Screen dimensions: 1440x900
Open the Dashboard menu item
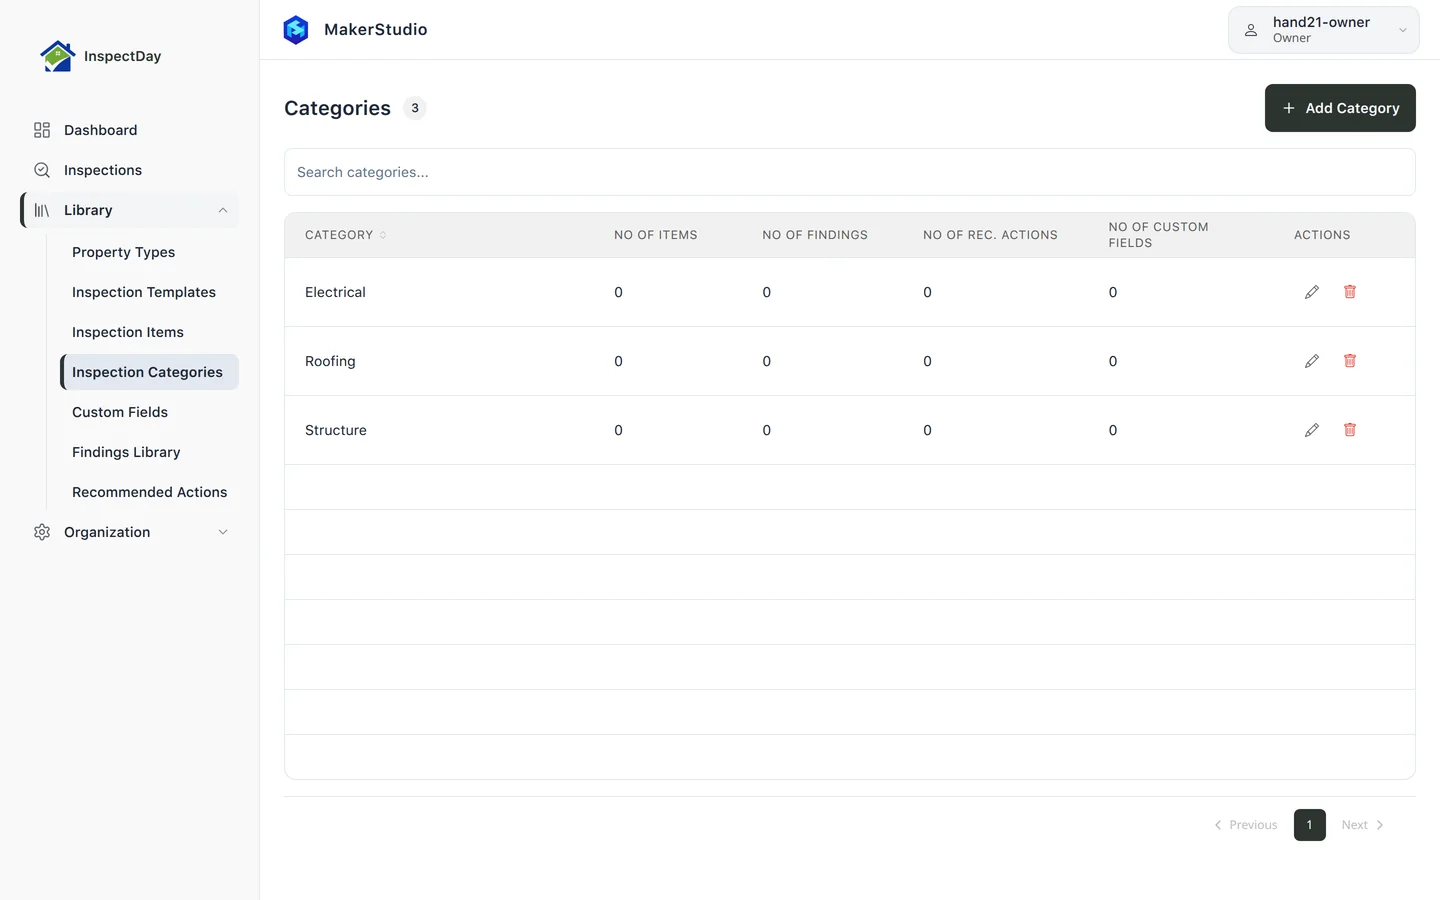(x=130, y=130)
